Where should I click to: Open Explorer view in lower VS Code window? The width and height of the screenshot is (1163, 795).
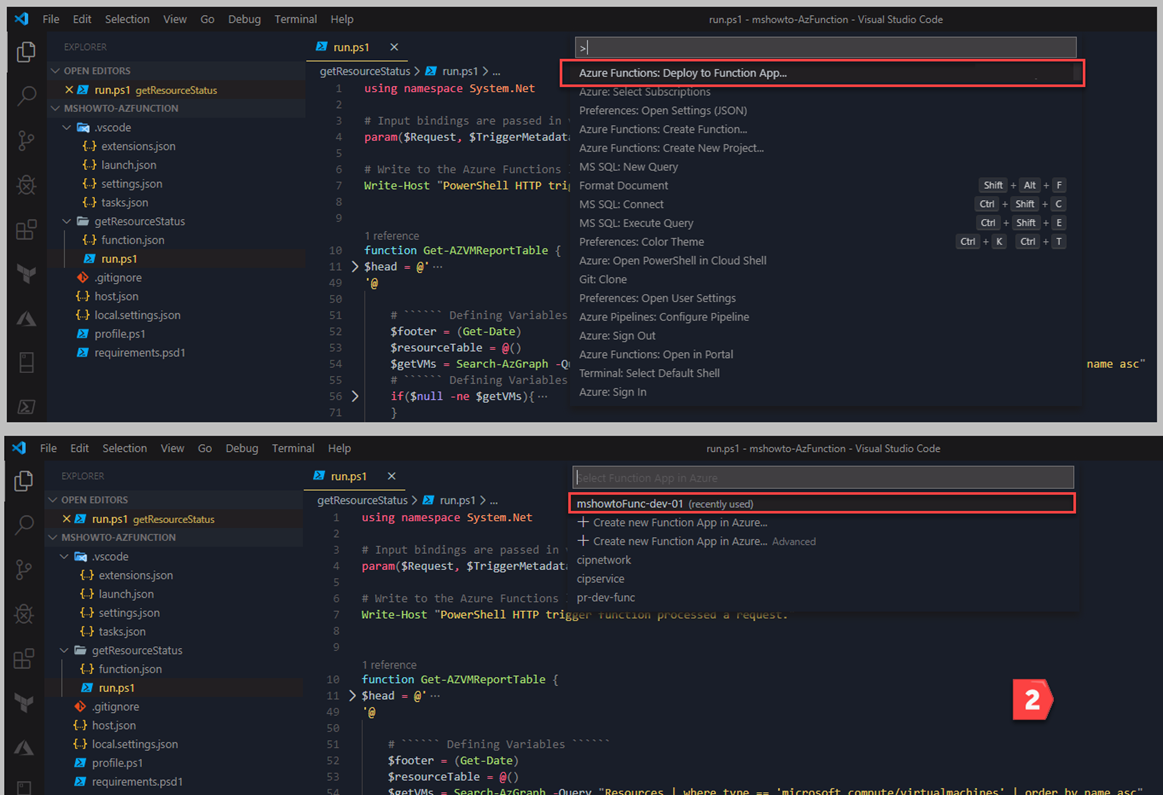click(24, 481)
